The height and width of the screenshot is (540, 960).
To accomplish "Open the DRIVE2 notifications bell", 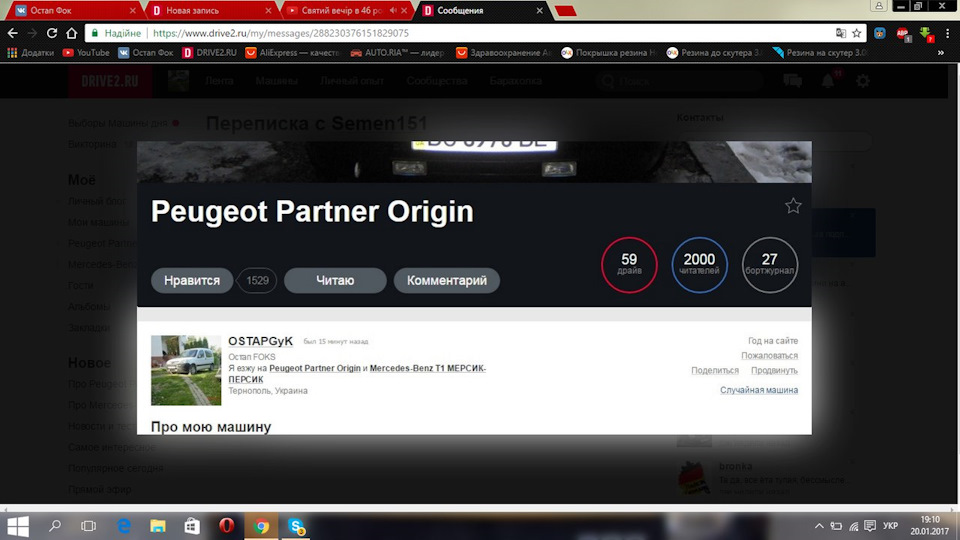I will pos(828,80).
